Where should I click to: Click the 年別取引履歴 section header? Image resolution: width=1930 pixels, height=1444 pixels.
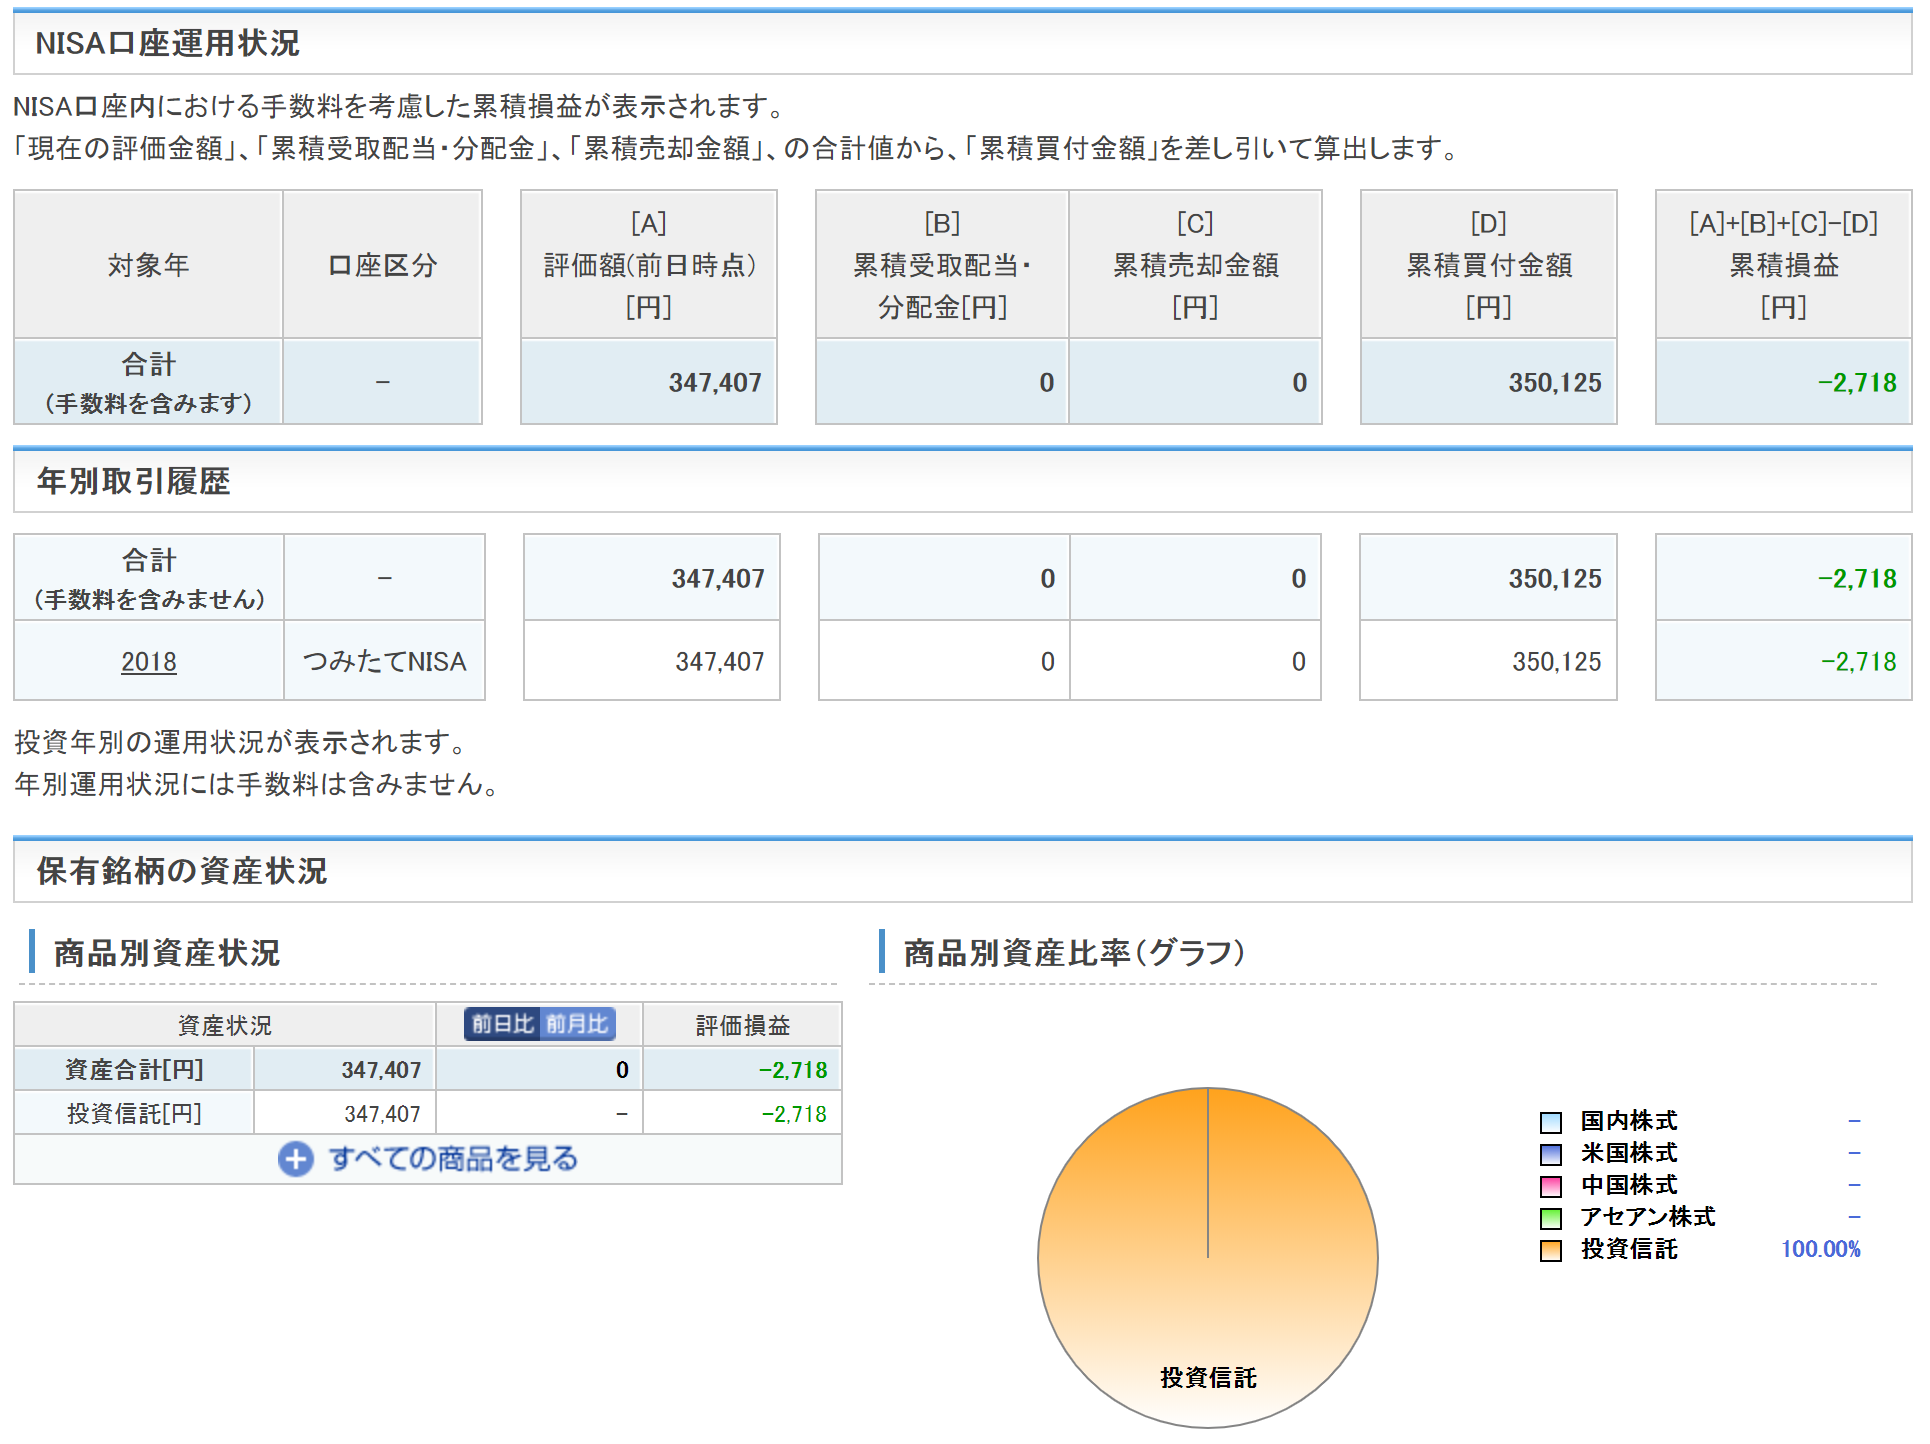133,481
